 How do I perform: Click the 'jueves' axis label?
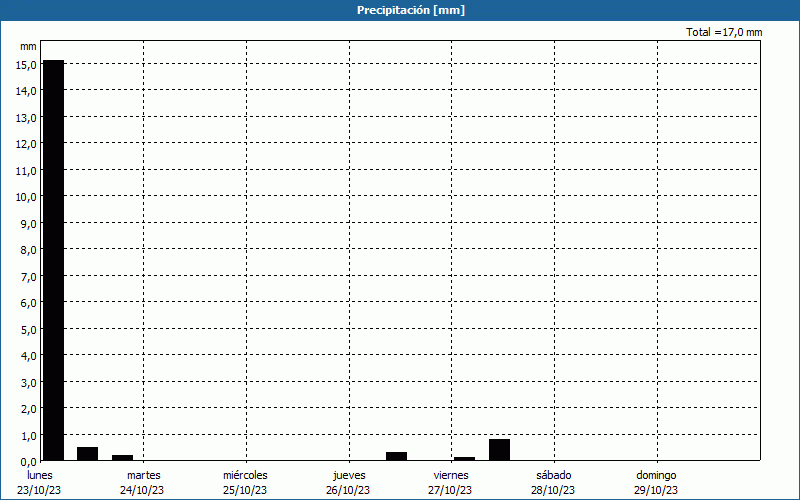click(349, 475)
